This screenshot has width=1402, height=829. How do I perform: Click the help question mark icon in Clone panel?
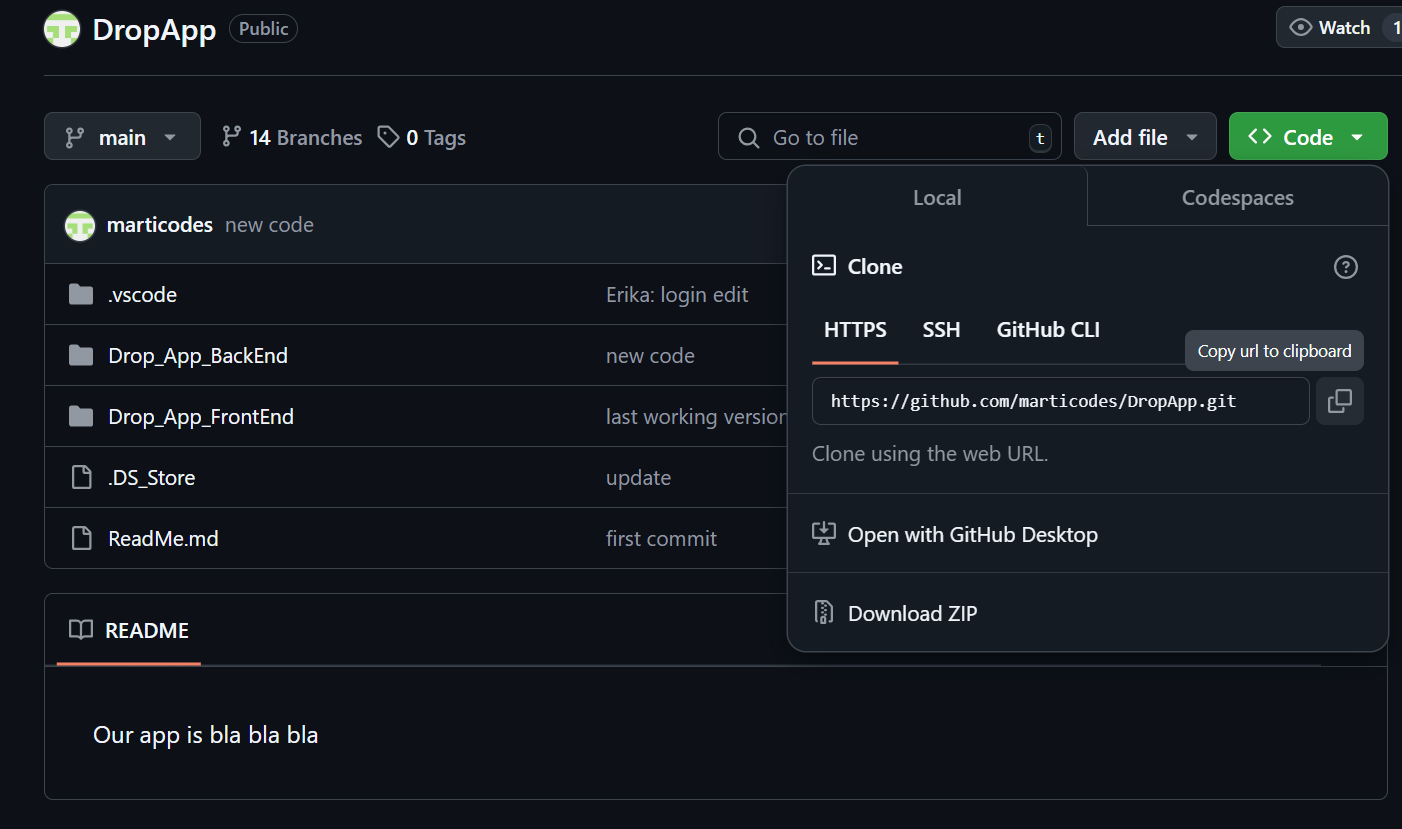point(1345,267)
